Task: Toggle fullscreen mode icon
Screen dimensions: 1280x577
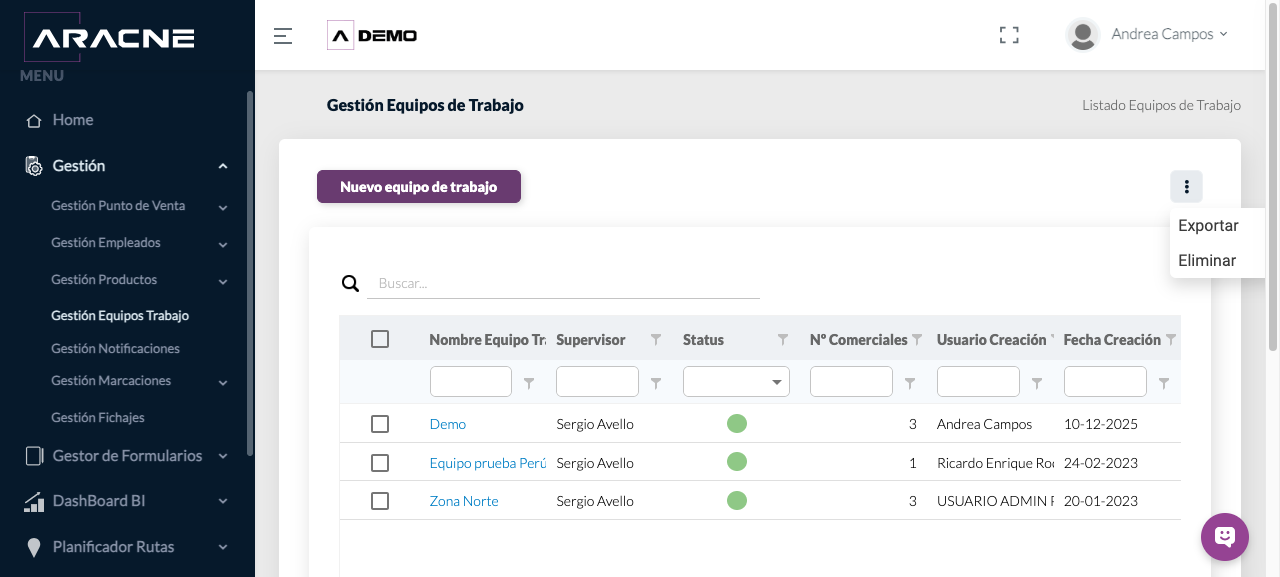Action: (x=1009, y=35)
